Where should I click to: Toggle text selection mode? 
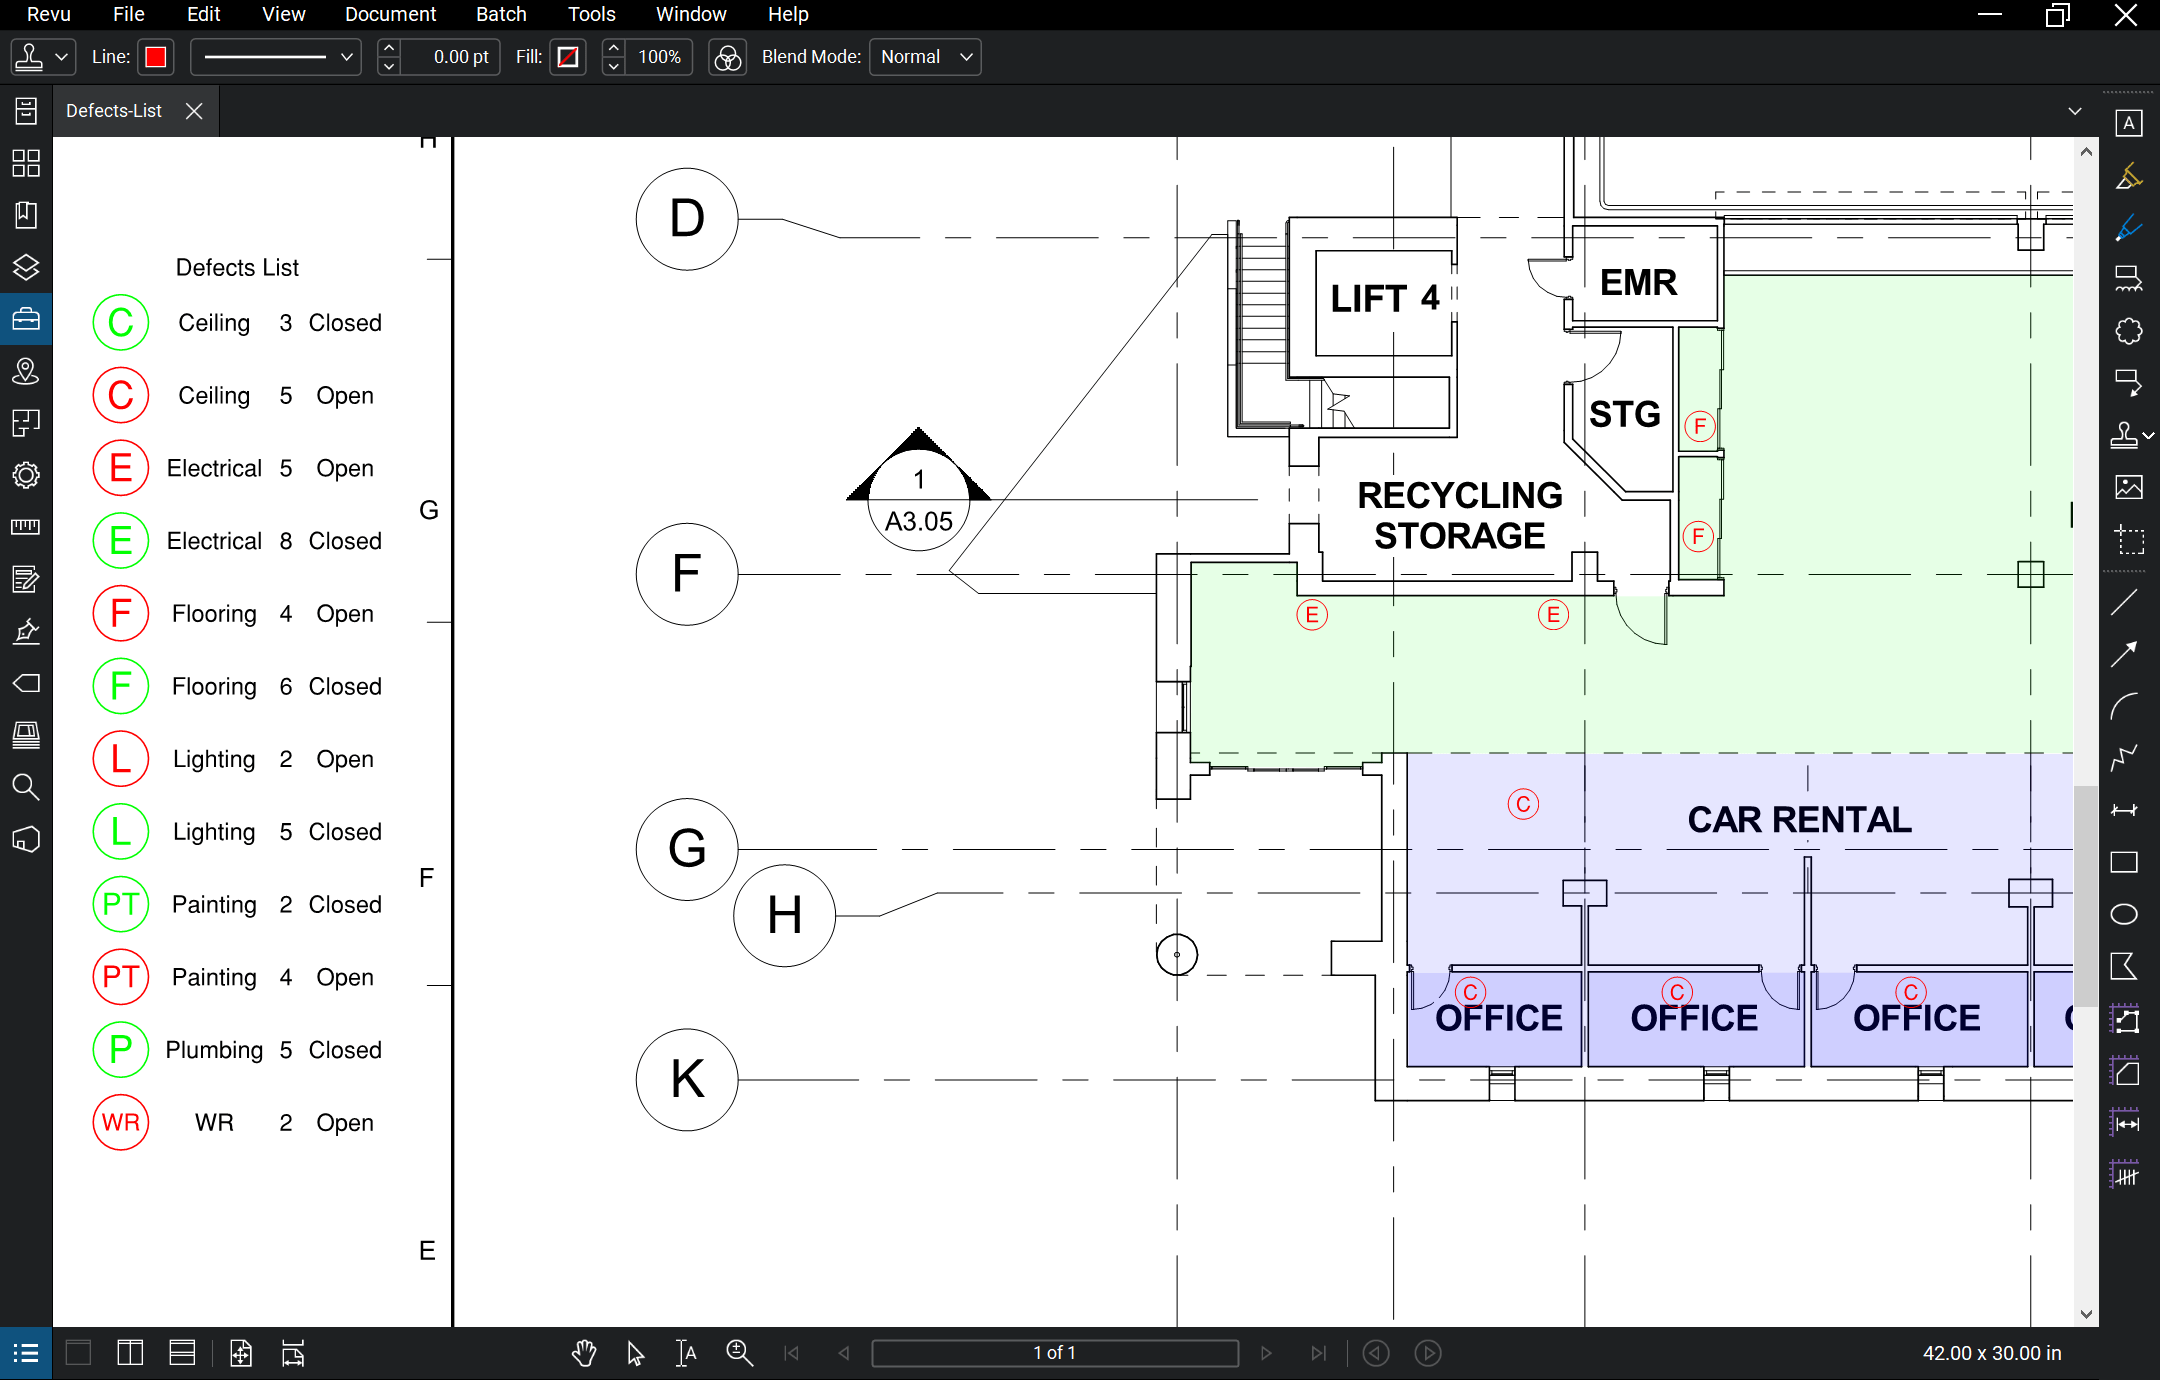[x=686, y=1353]
